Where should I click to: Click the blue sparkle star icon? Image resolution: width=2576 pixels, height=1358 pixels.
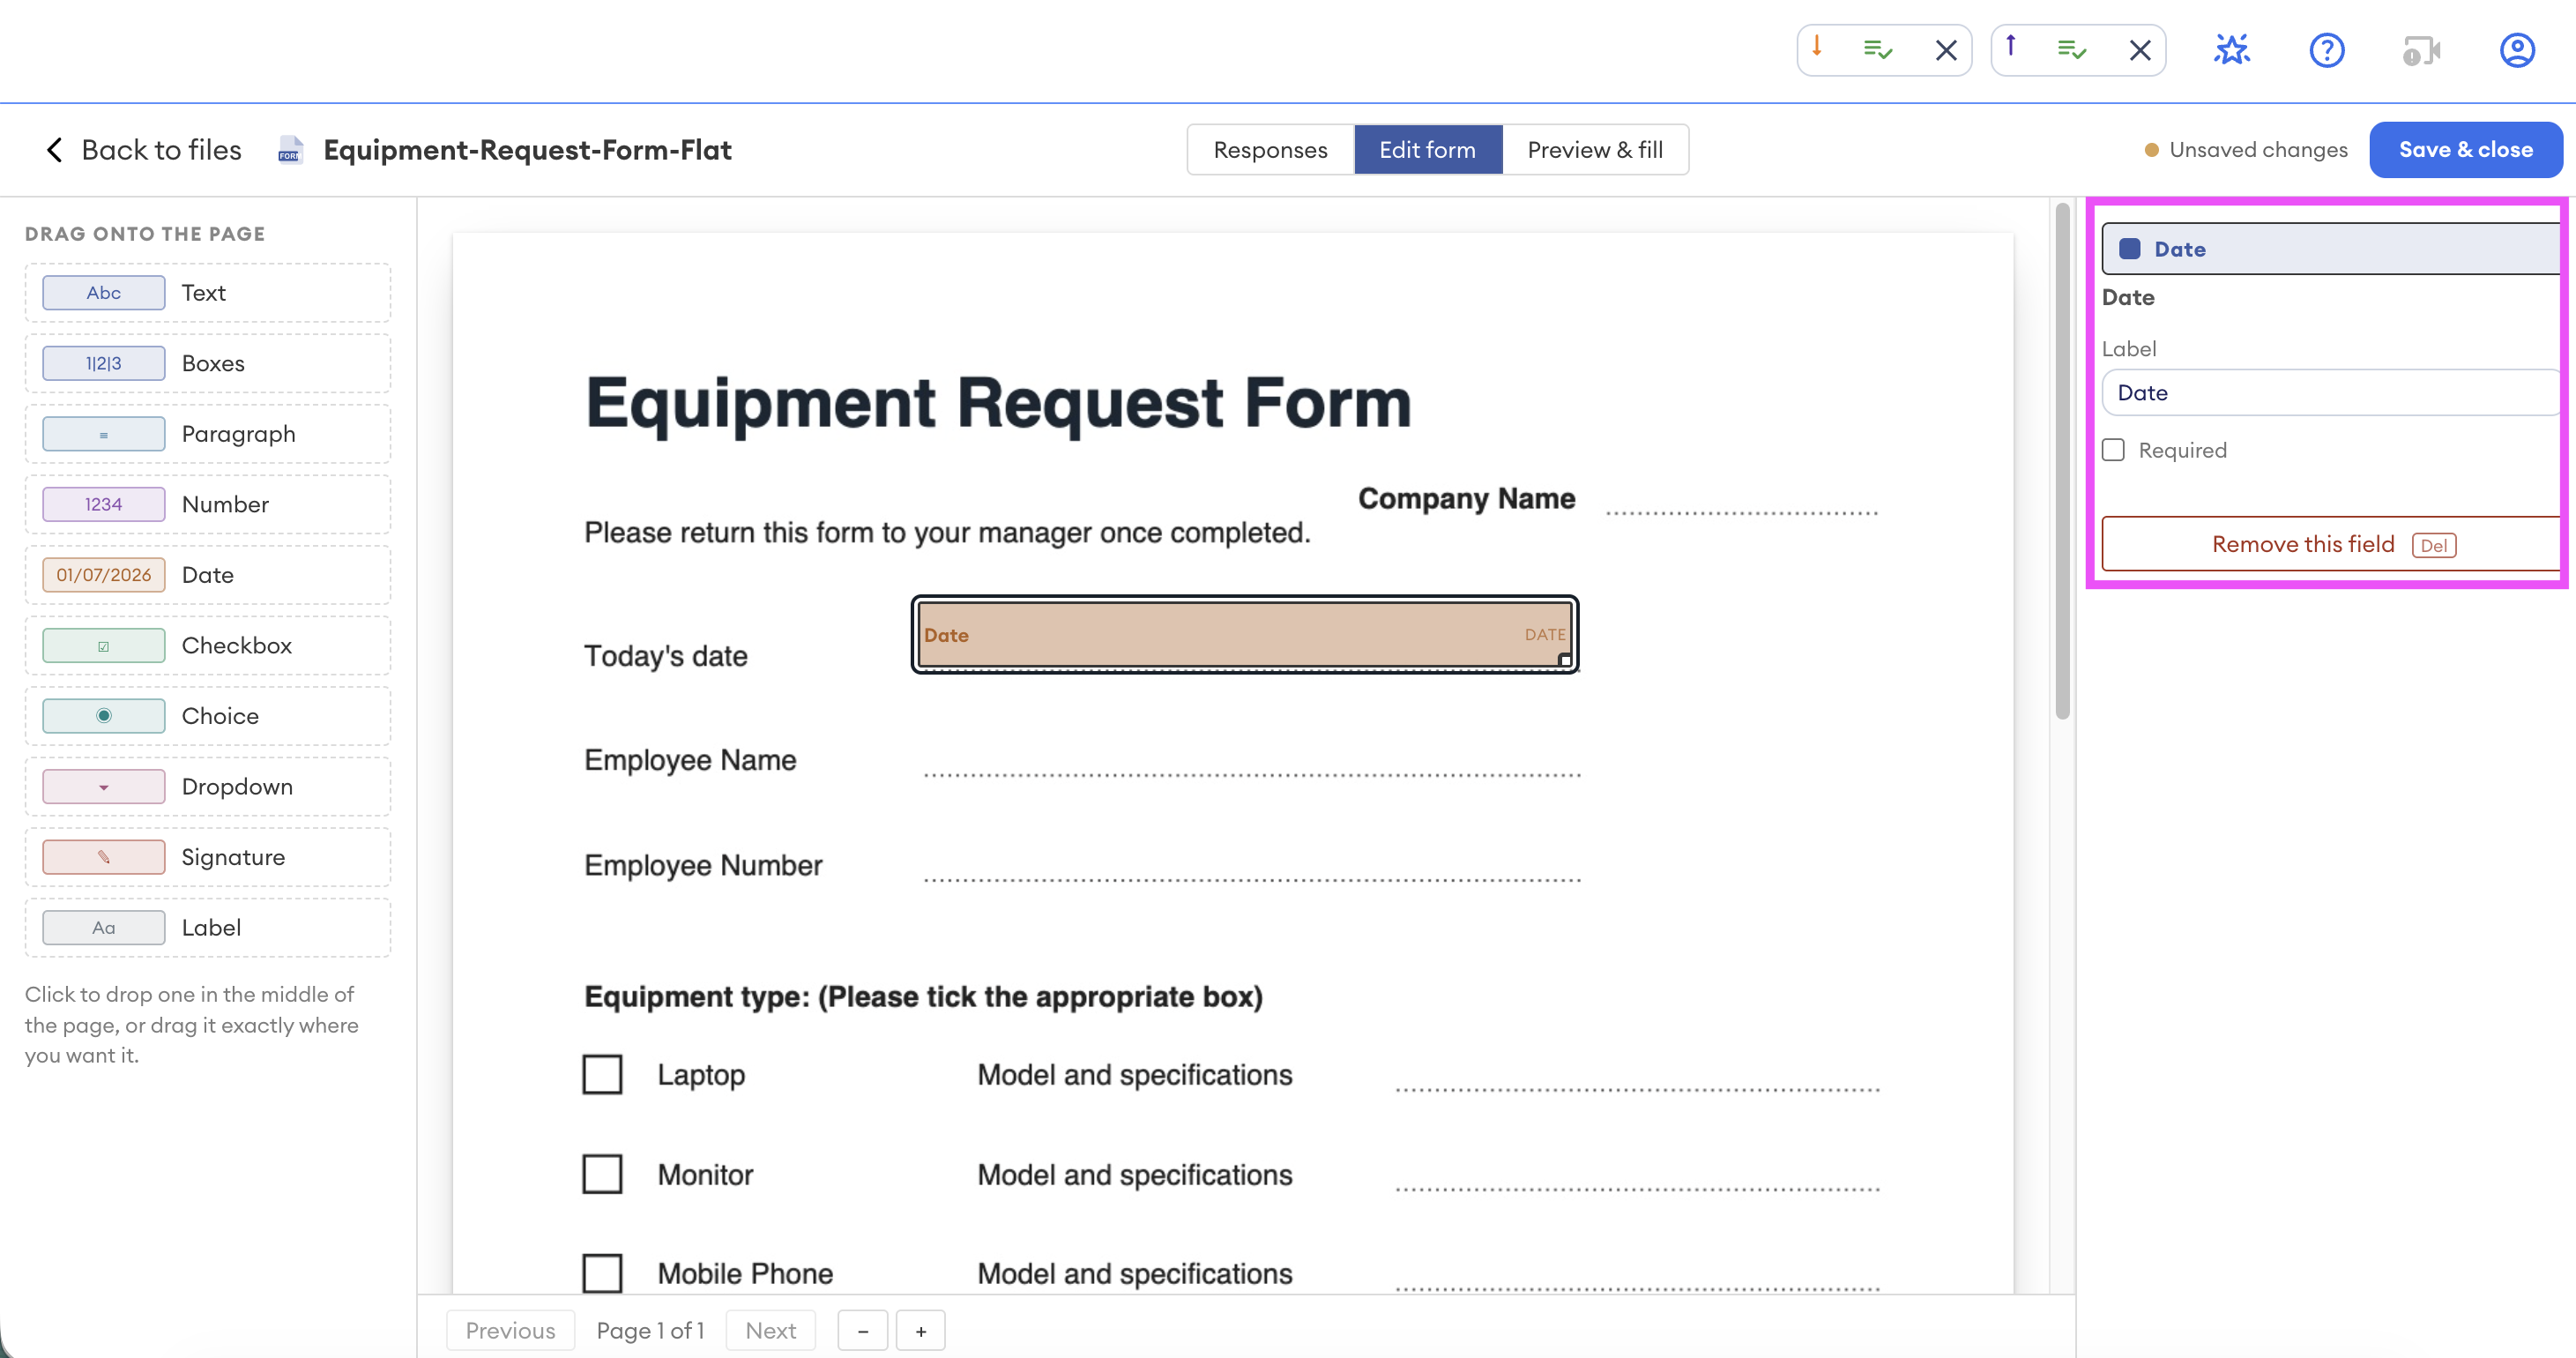click(x=2232, y=49)
